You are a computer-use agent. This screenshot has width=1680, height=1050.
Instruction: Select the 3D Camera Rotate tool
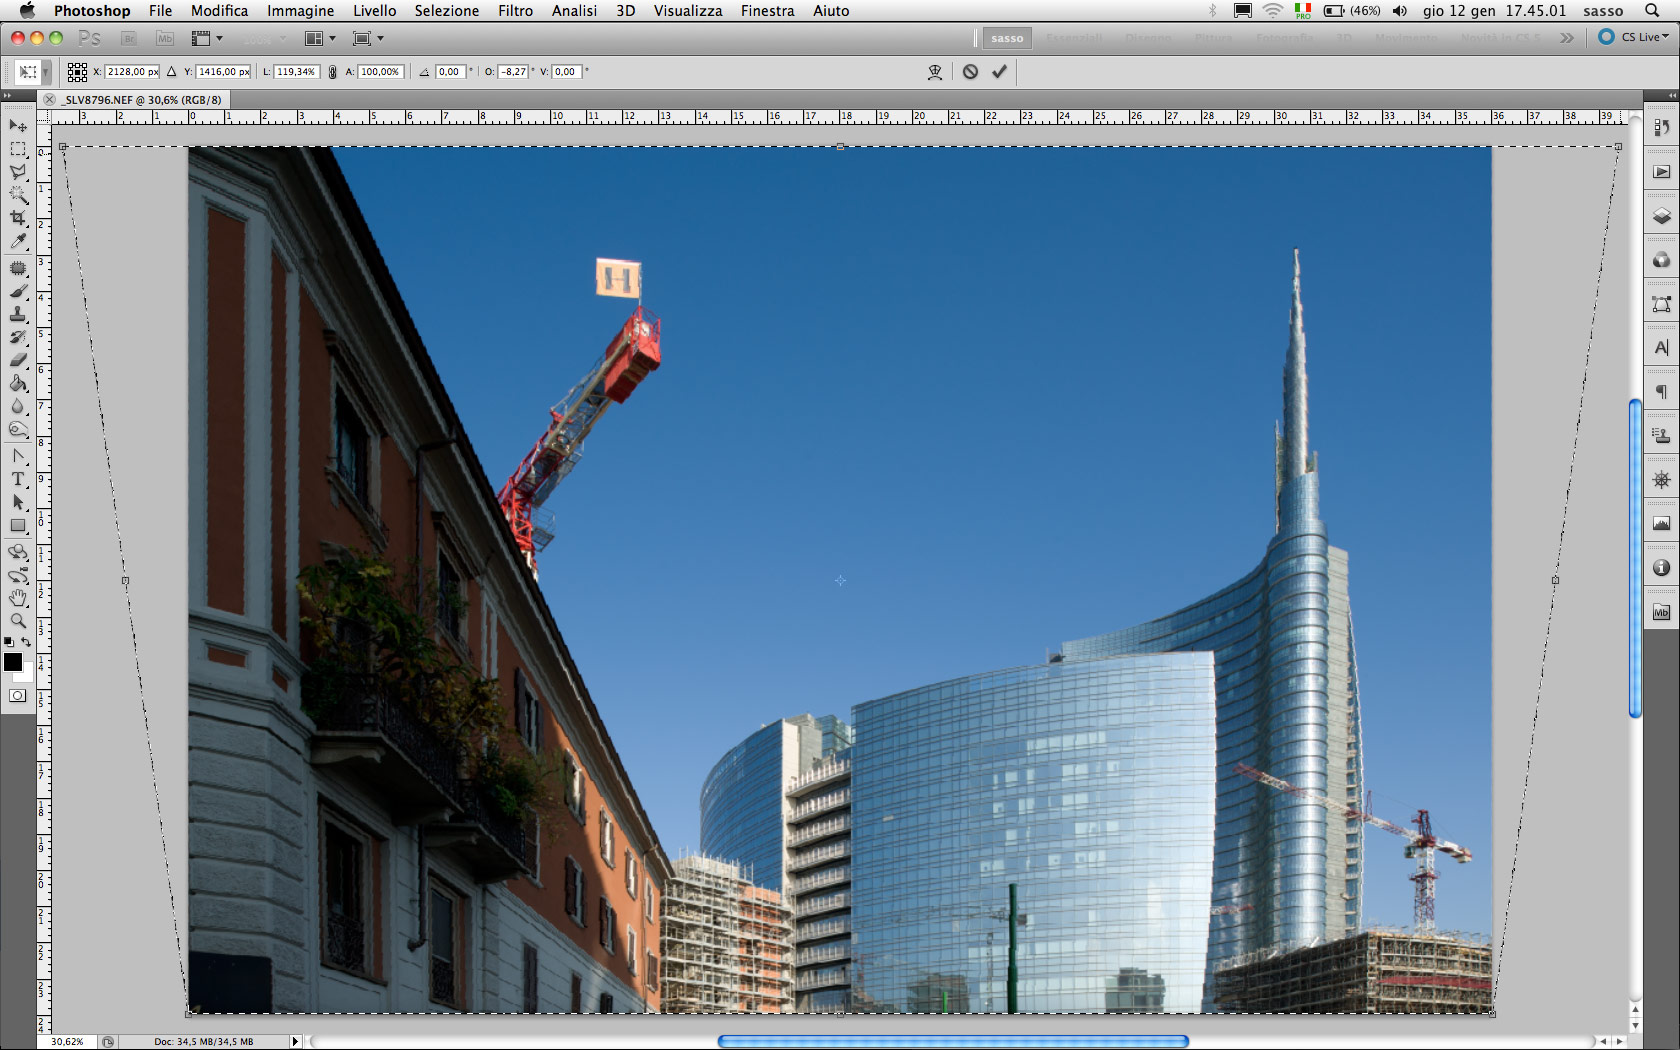pyautogui.click(x=18, y=575)
